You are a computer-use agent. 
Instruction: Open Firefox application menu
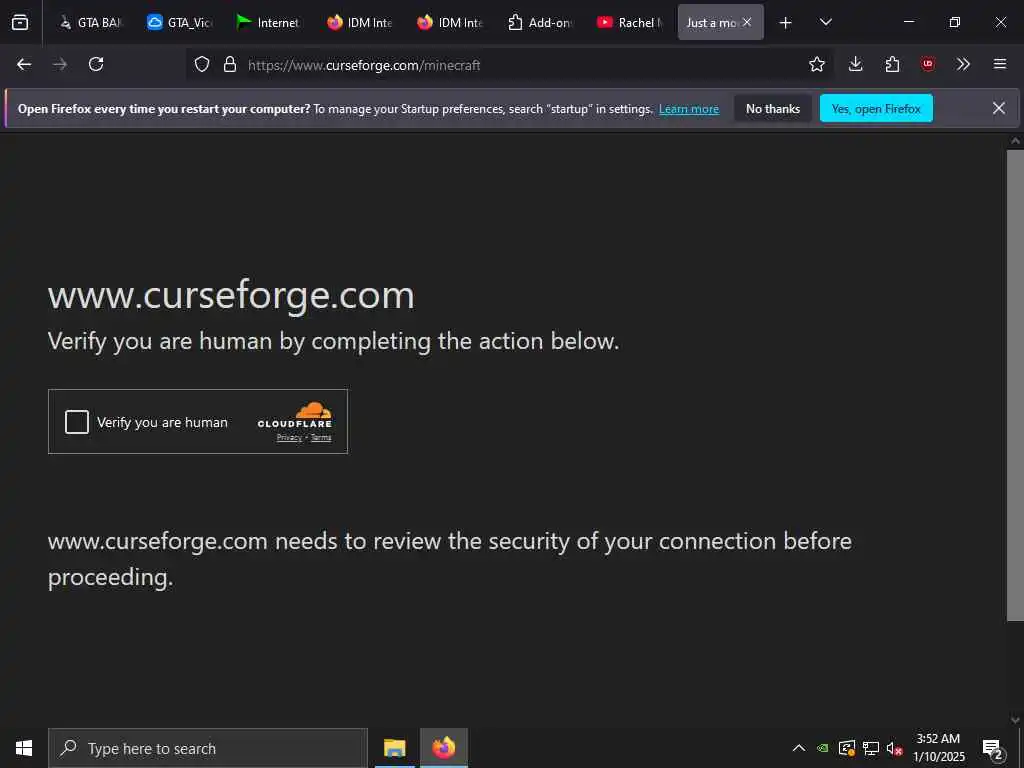[x=1000, y=64]
